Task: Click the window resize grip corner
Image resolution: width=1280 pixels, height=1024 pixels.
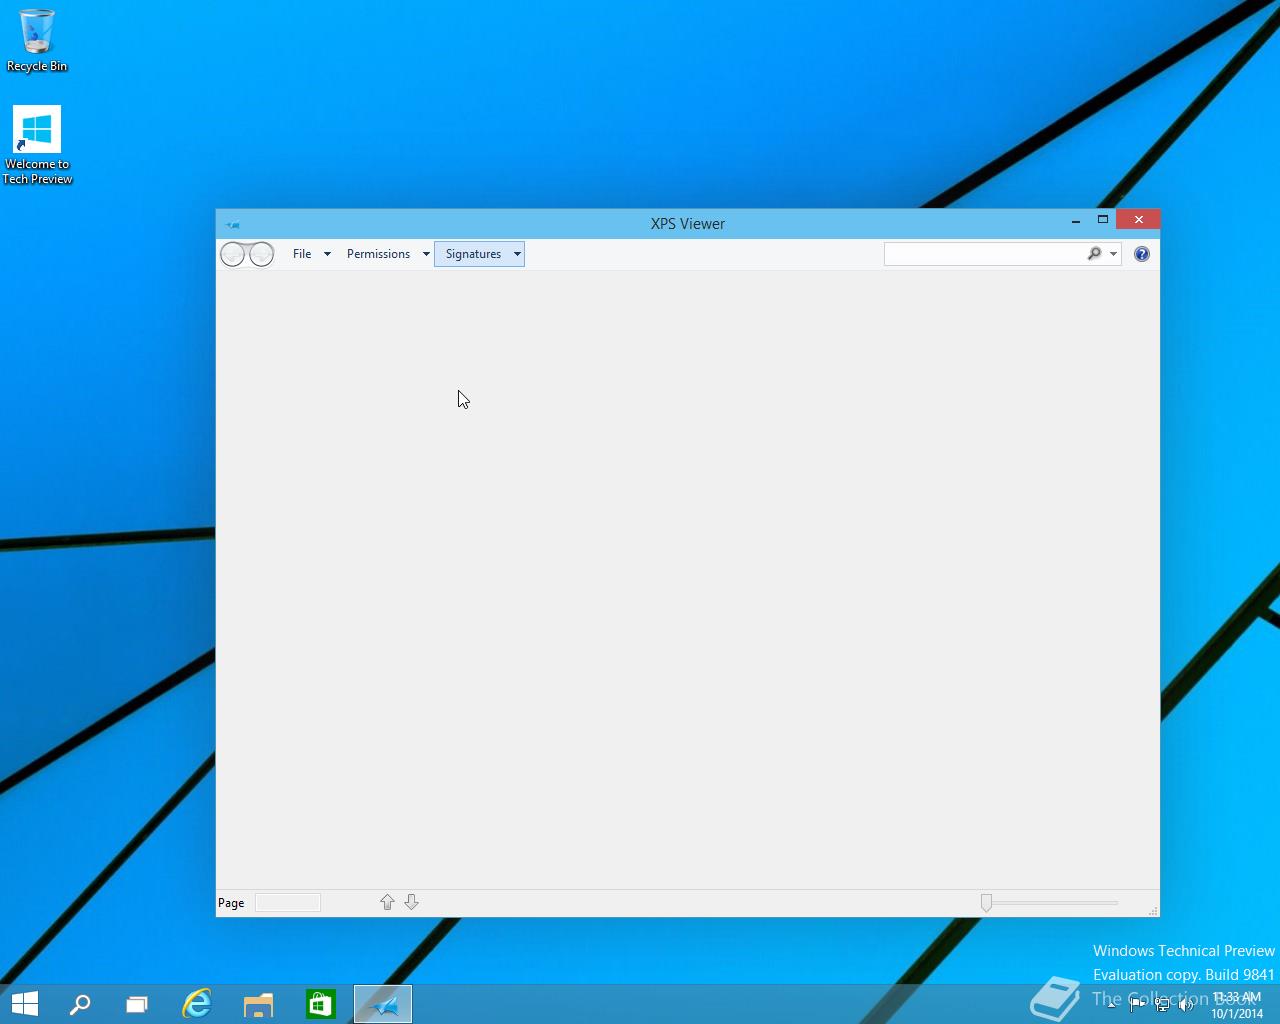Action: 1153,911
